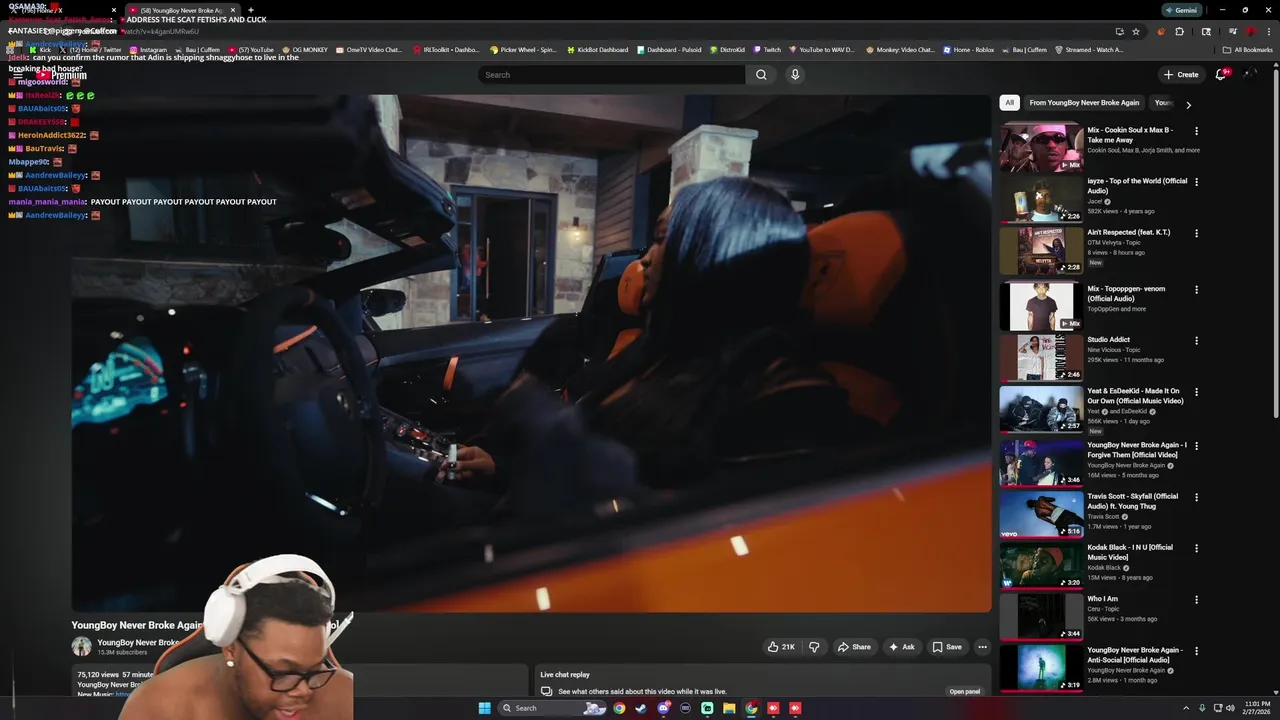The image size is (1280, 720).
Task: Open the Picker Wheel bookmark
Action: [523, 49]
